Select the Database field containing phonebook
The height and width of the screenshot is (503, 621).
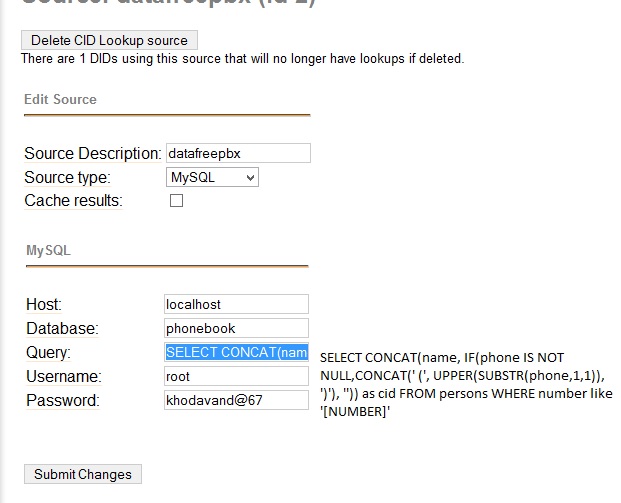pyautogui.click(x=236, y=328)
